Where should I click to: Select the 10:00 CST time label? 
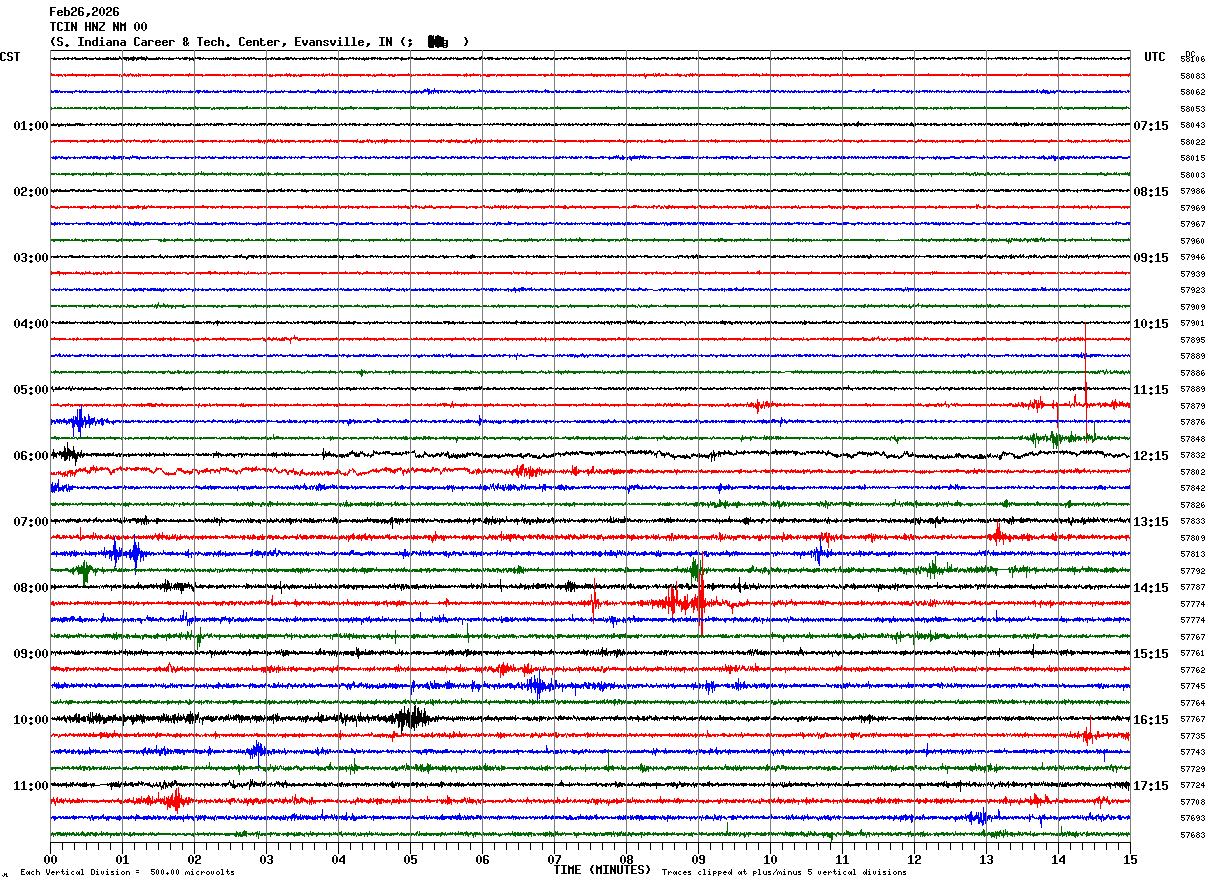[31, 720]
